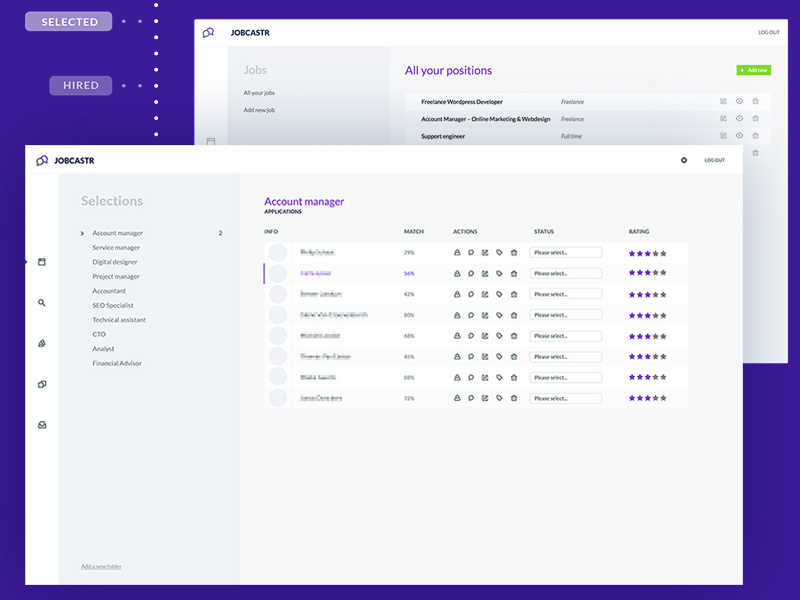Click Log Out in the top right
The height and width of the screenshot is (600, 800).
click(x=717, y=159)
